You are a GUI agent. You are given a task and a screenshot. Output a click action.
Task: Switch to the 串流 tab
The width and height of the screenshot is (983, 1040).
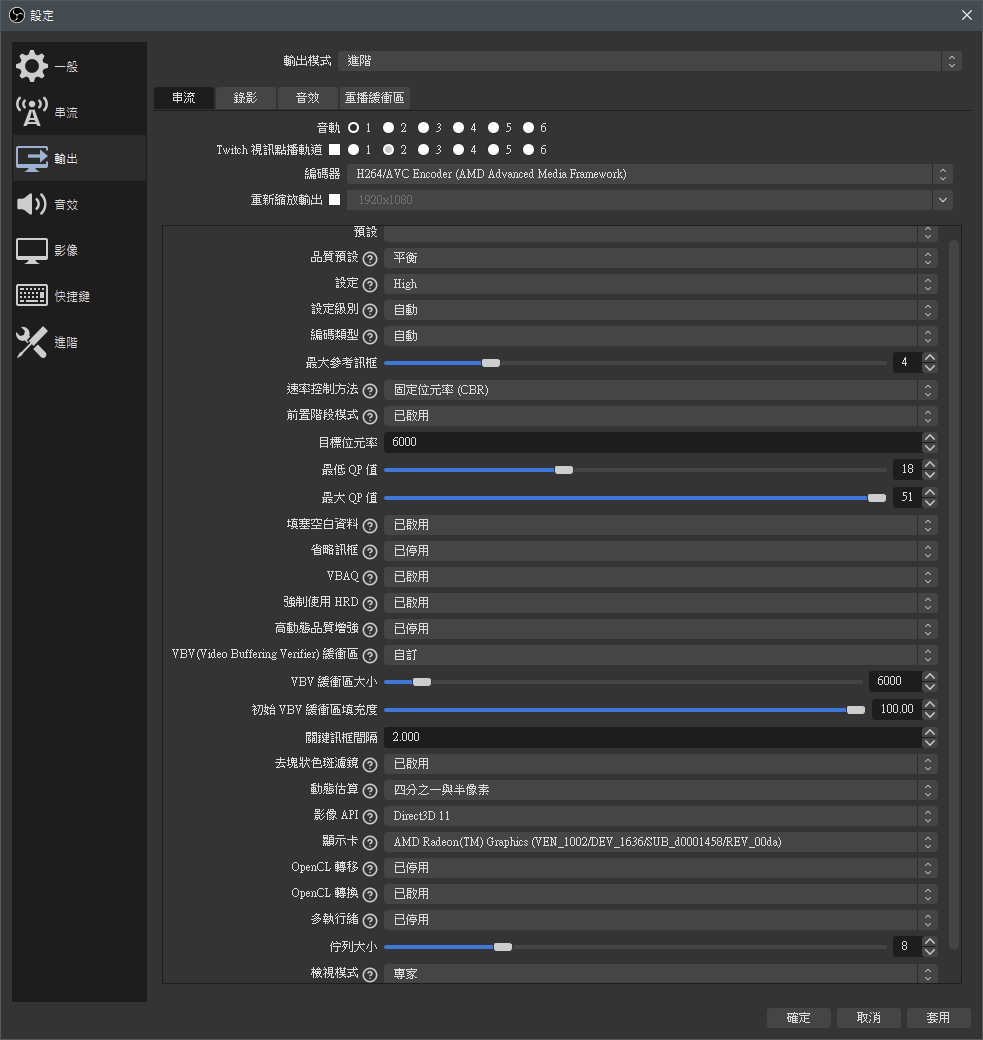pyautogui.click(x=184, y=98)
